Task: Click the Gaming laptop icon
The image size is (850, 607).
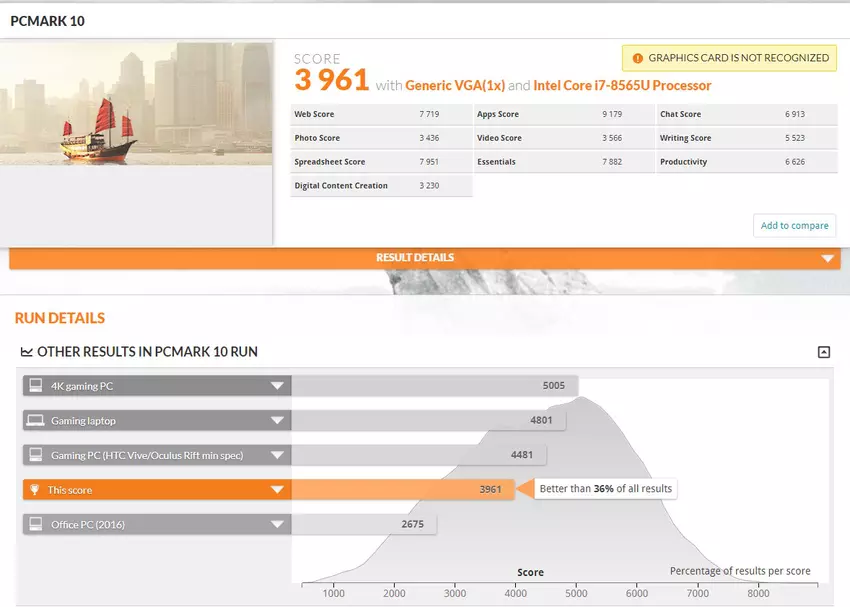Action: click(35, 421)
